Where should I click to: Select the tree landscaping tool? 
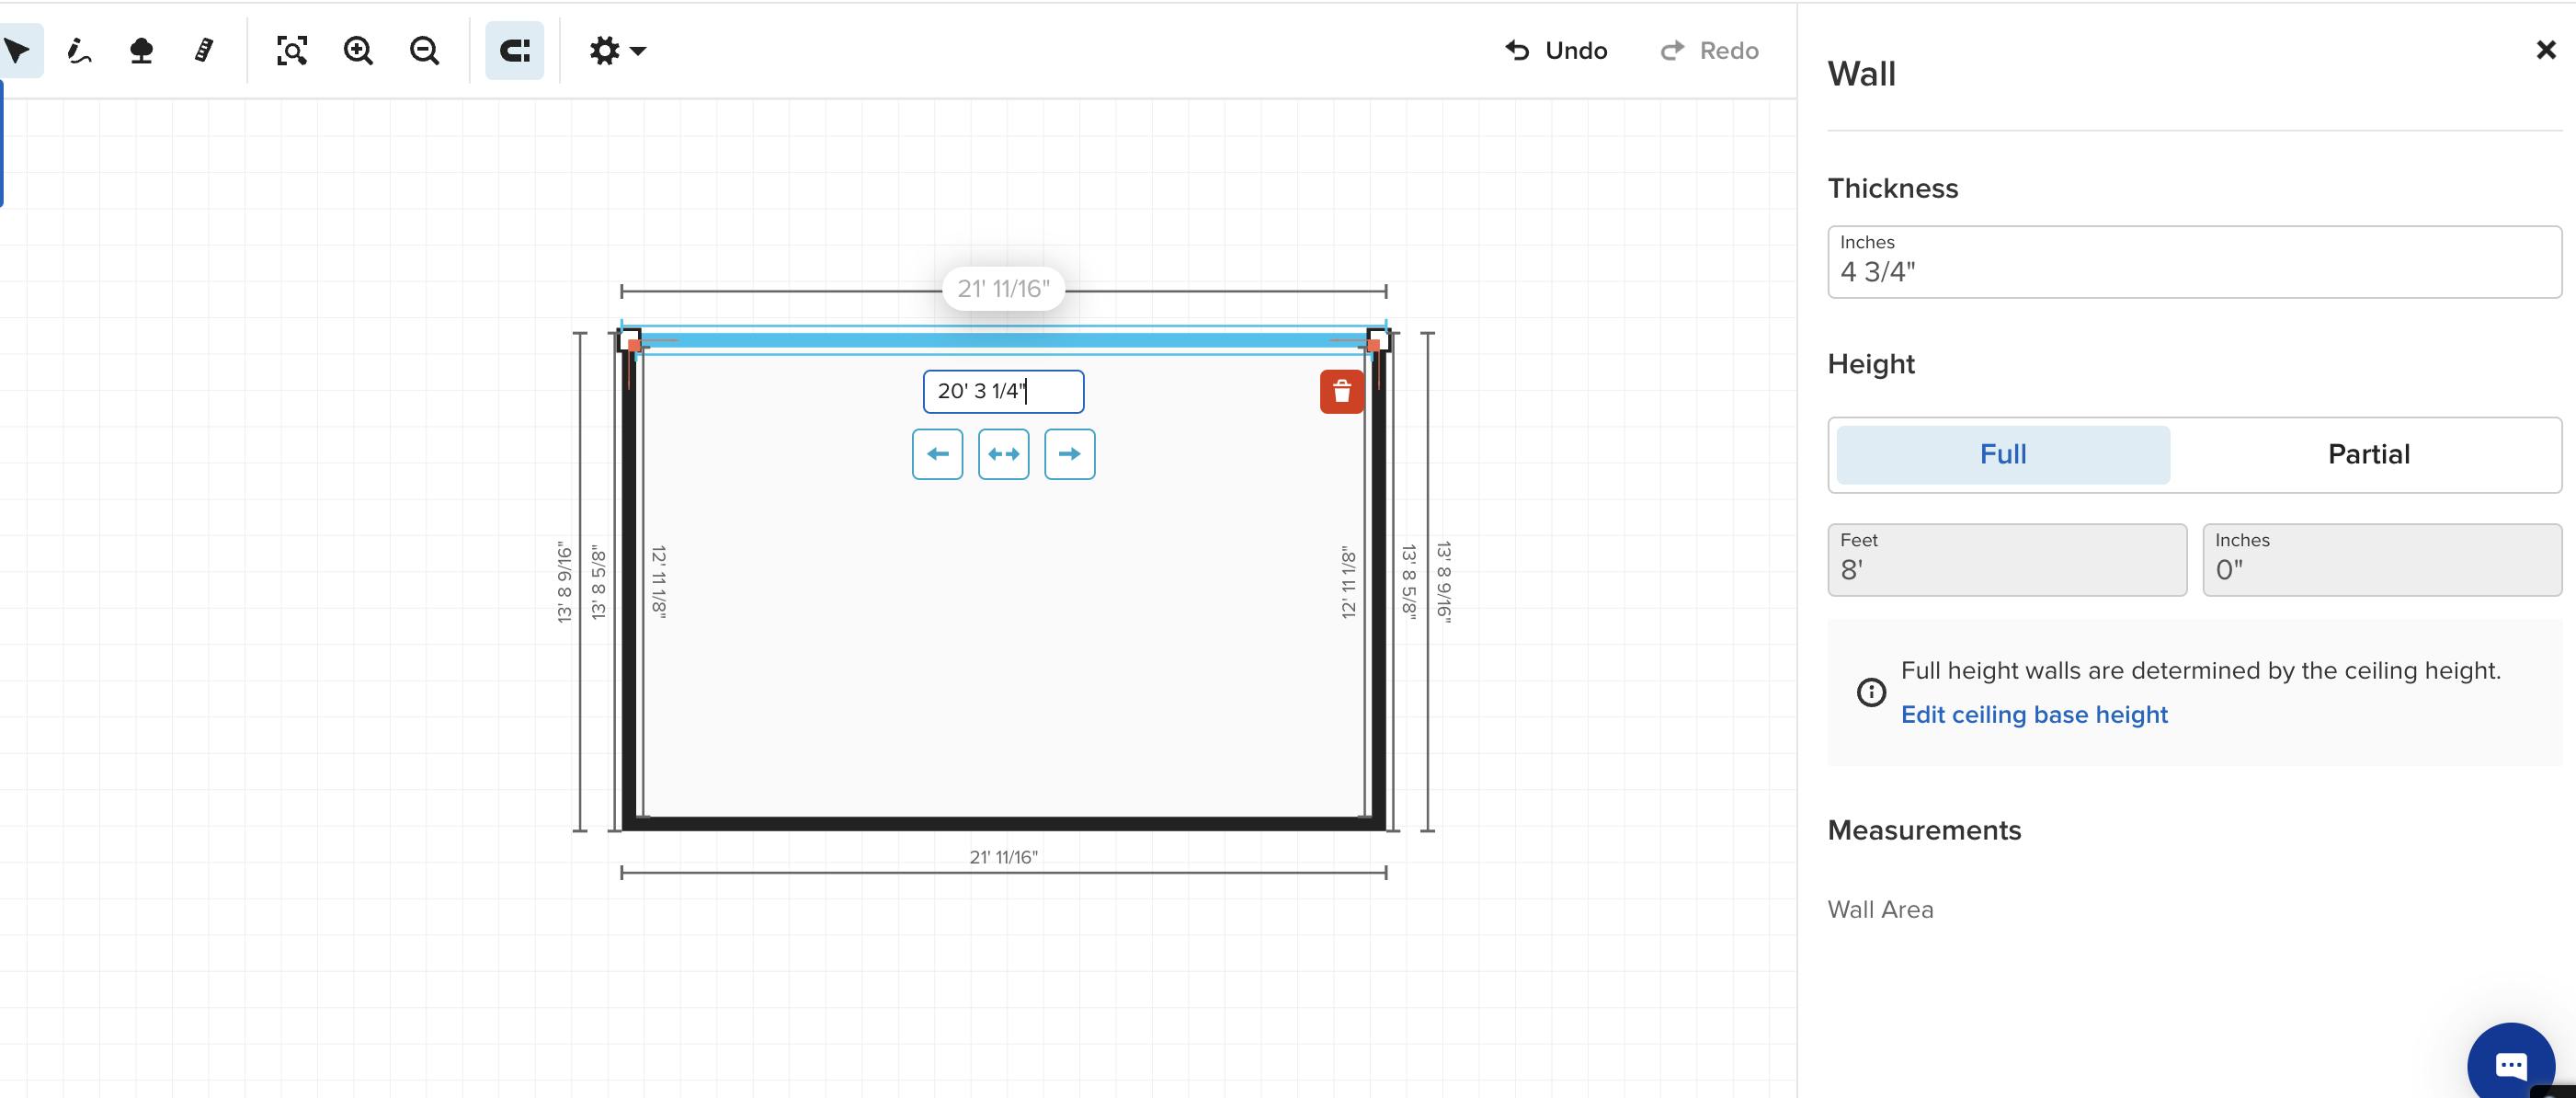coord(141,50)
